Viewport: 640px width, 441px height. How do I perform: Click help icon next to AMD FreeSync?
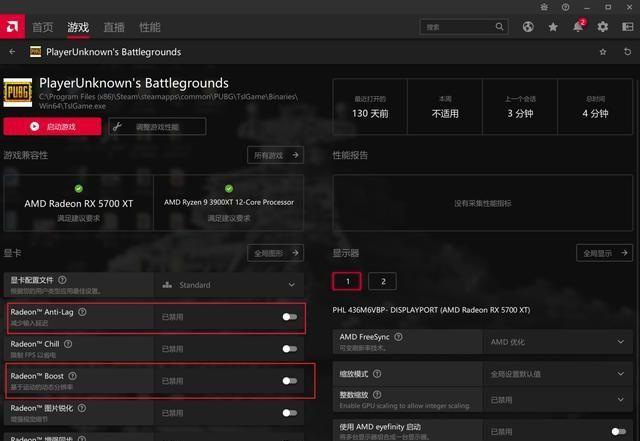(x=398, y=337)
